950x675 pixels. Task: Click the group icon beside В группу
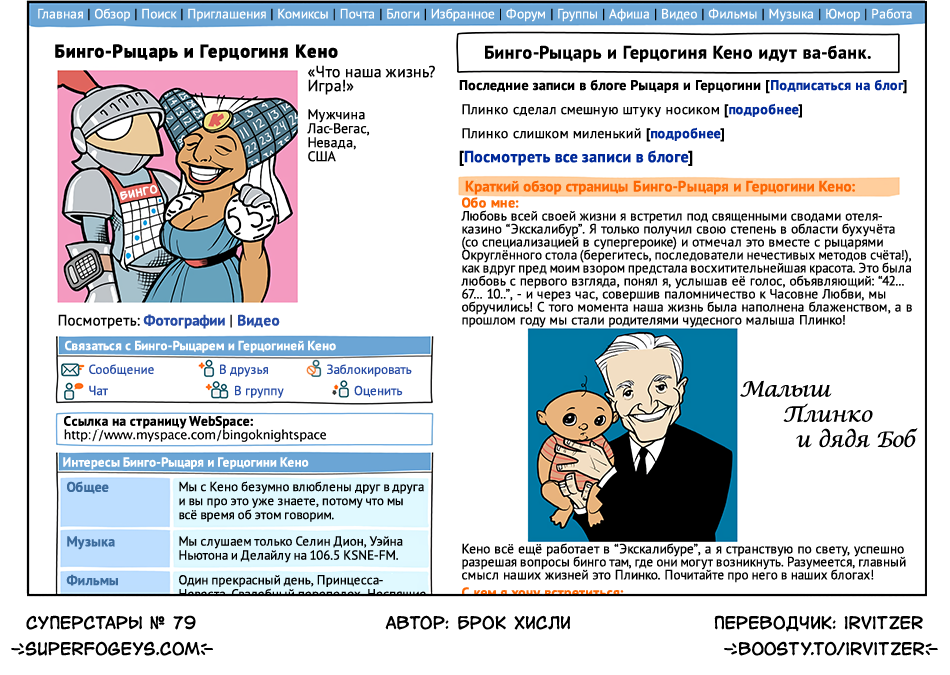[x=216, y=390]
